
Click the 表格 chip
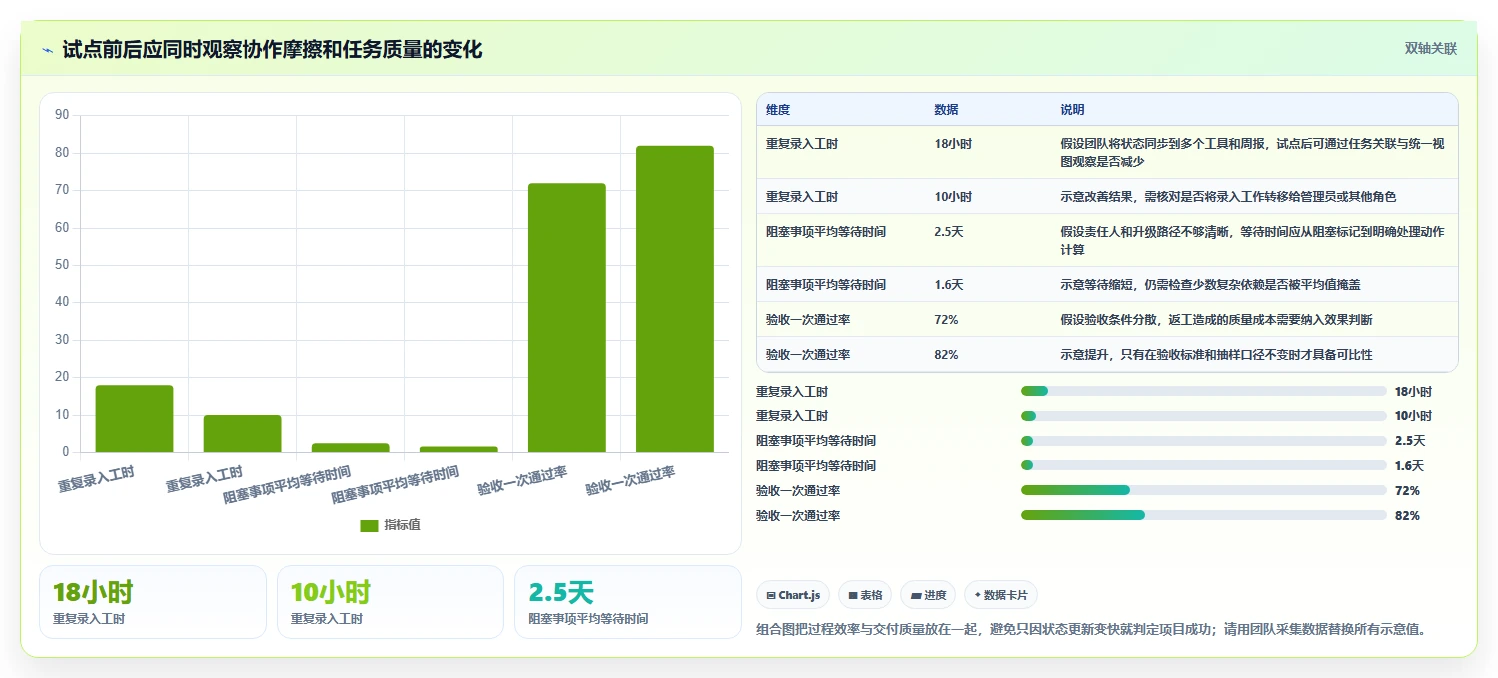pos(865,595)
